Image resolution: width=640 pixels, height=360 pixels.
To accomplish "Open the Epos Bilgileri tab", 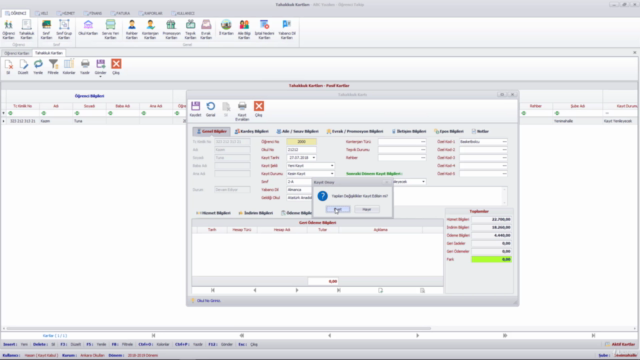I will (x=449, y=131).
